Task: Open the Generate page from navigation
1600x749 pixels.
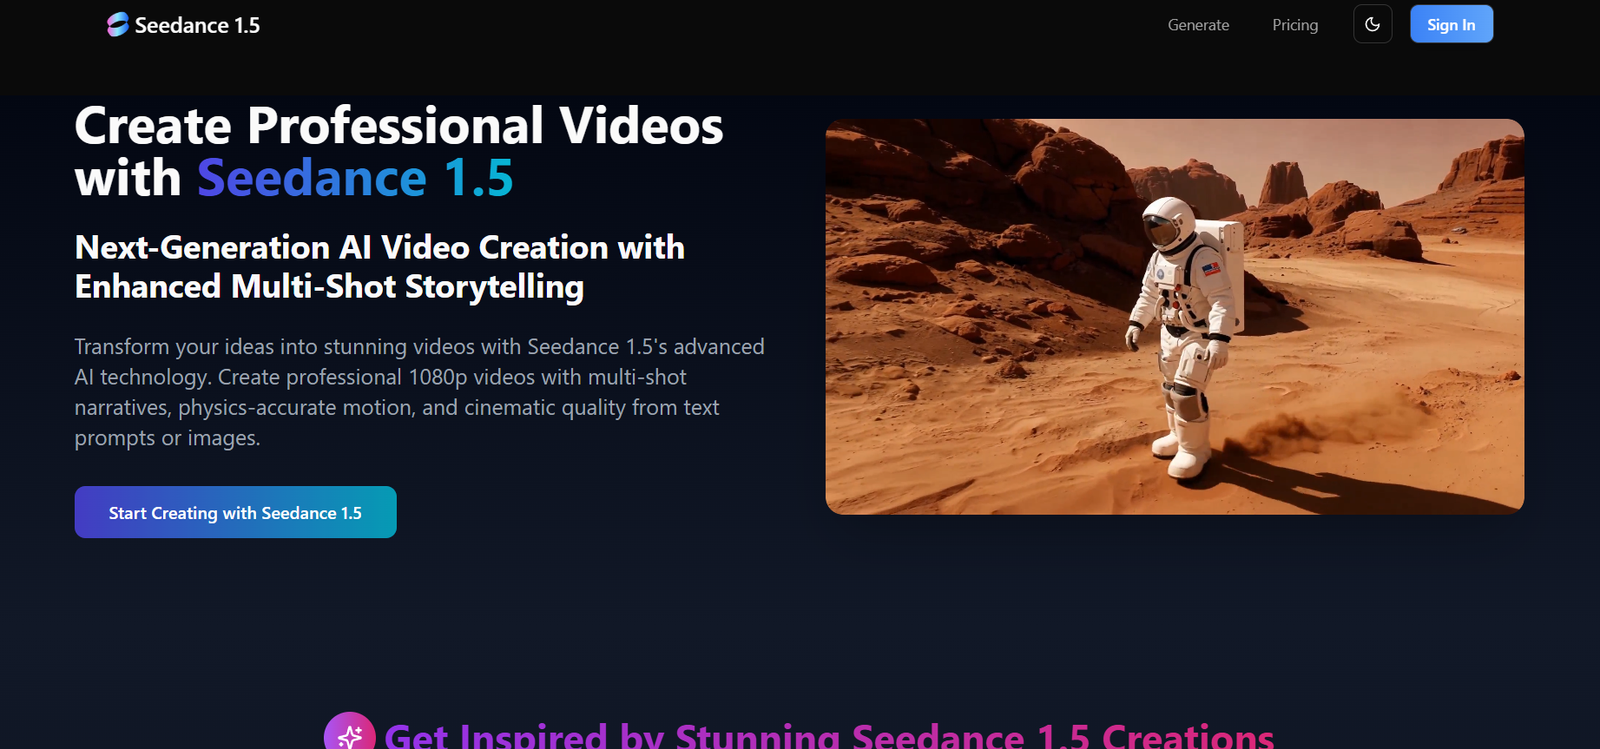Action: click(1198, 25)
